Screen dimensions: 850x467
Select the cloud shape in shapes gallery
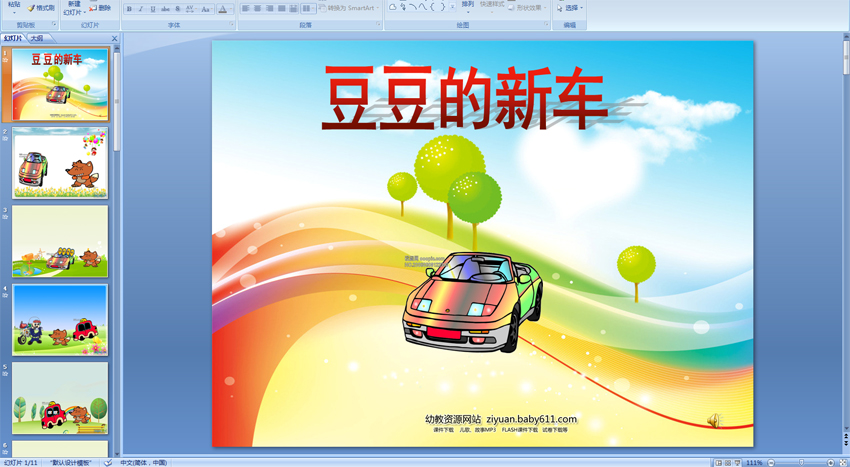click(392, 7)
